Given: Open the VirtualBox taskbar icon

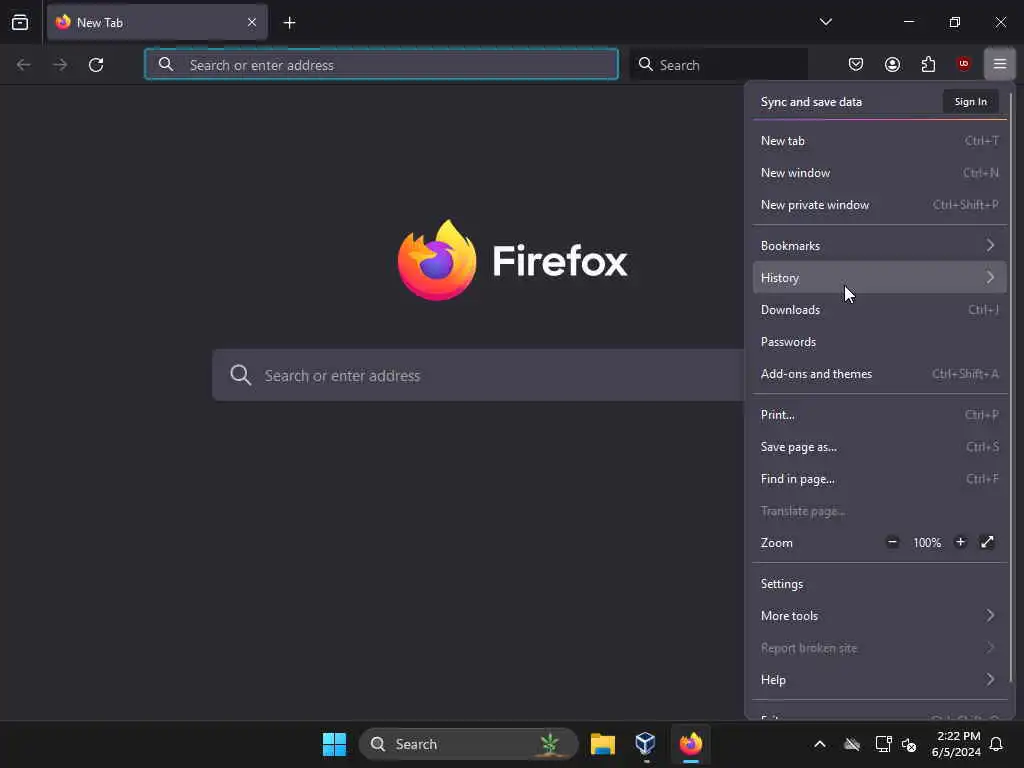Looking at the screenshot, I should point(645,744).
